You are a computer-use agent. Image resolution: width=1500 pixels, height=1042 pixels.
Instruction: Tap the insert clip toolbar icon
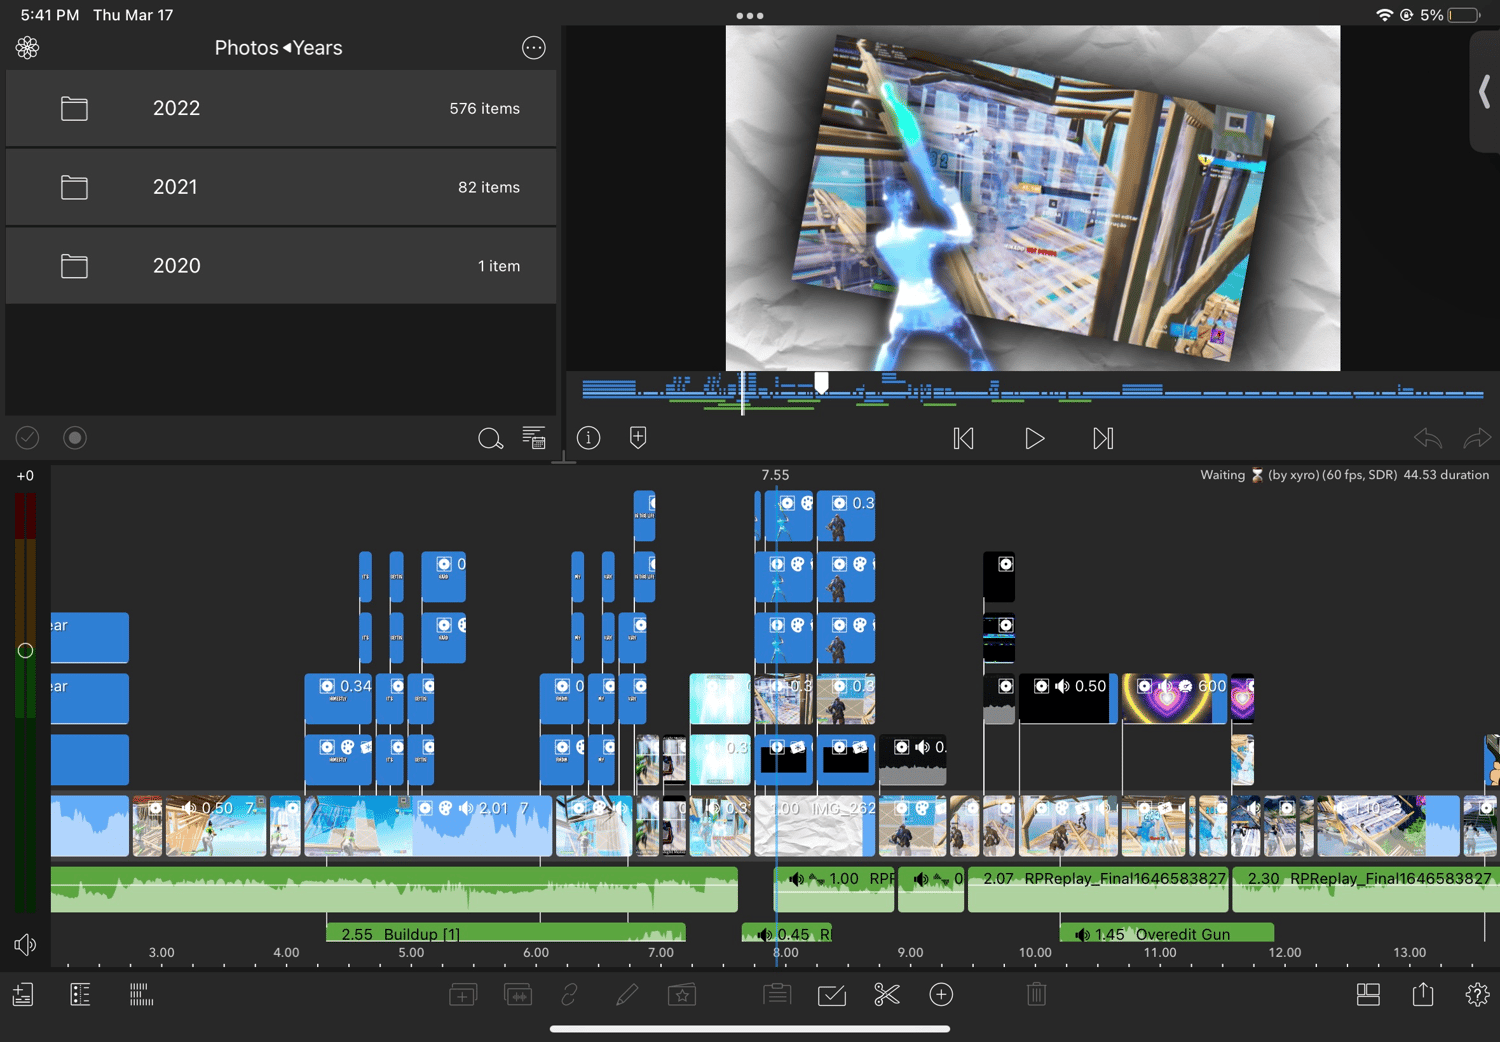[463, 994]
